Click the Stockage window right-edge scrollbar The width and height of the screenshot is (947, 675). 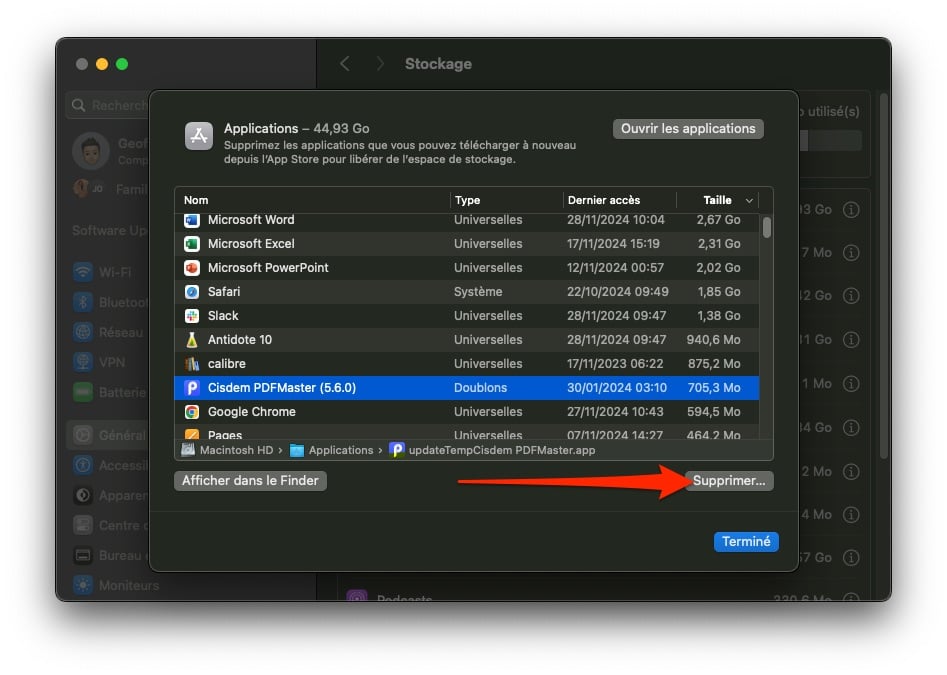(884, 275)
